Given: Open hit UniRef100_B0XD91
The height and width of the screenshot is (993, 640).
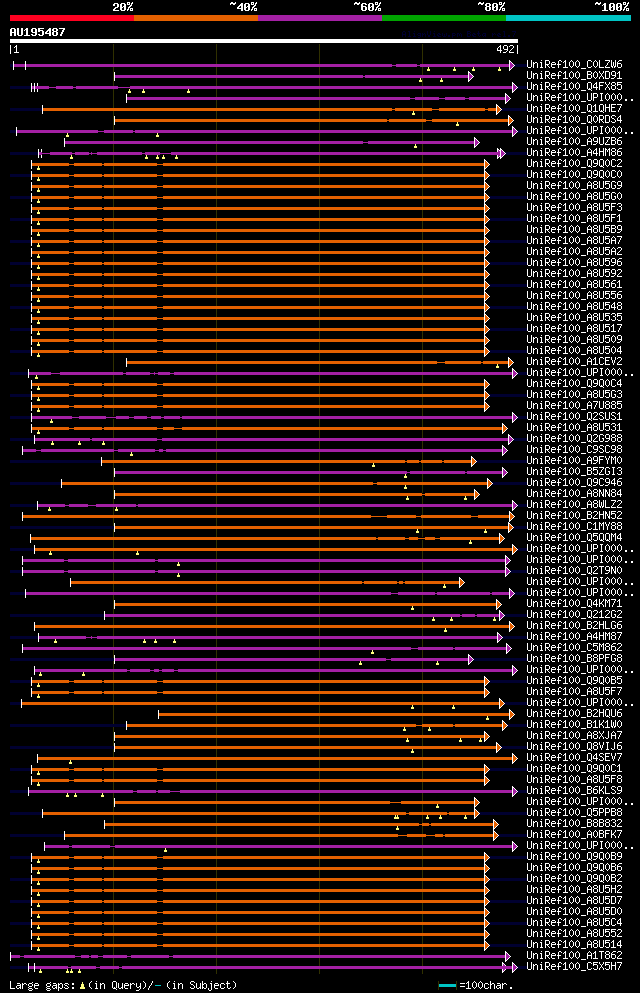Looking at the screenshot, I should point(574,75).
